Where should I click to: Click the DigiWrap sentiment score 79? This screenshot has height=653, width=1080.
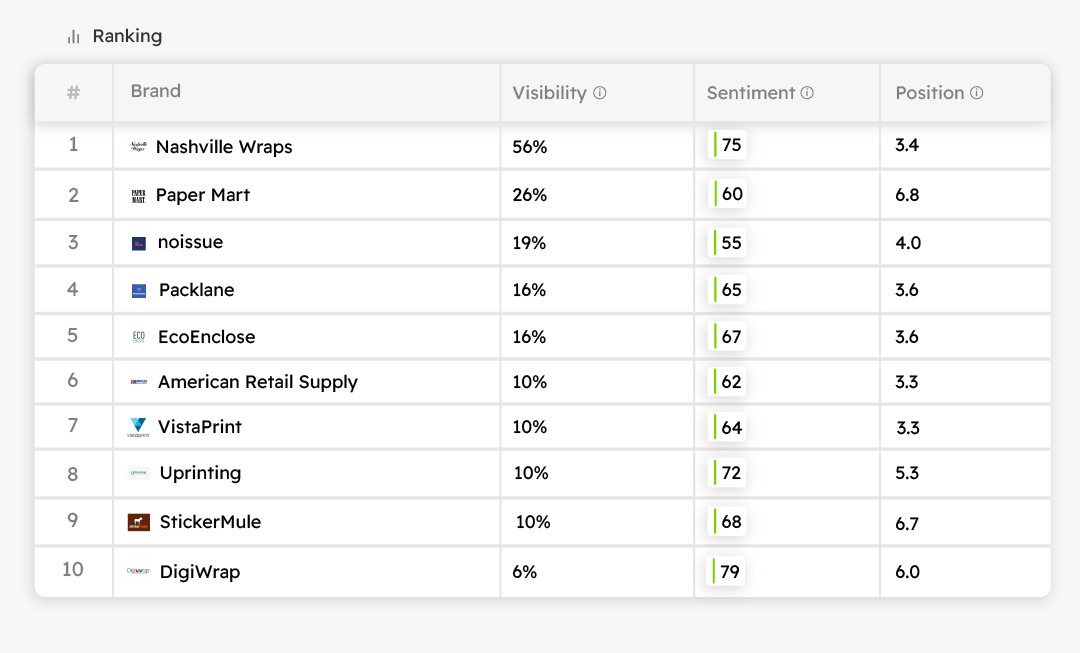[731, 572]
